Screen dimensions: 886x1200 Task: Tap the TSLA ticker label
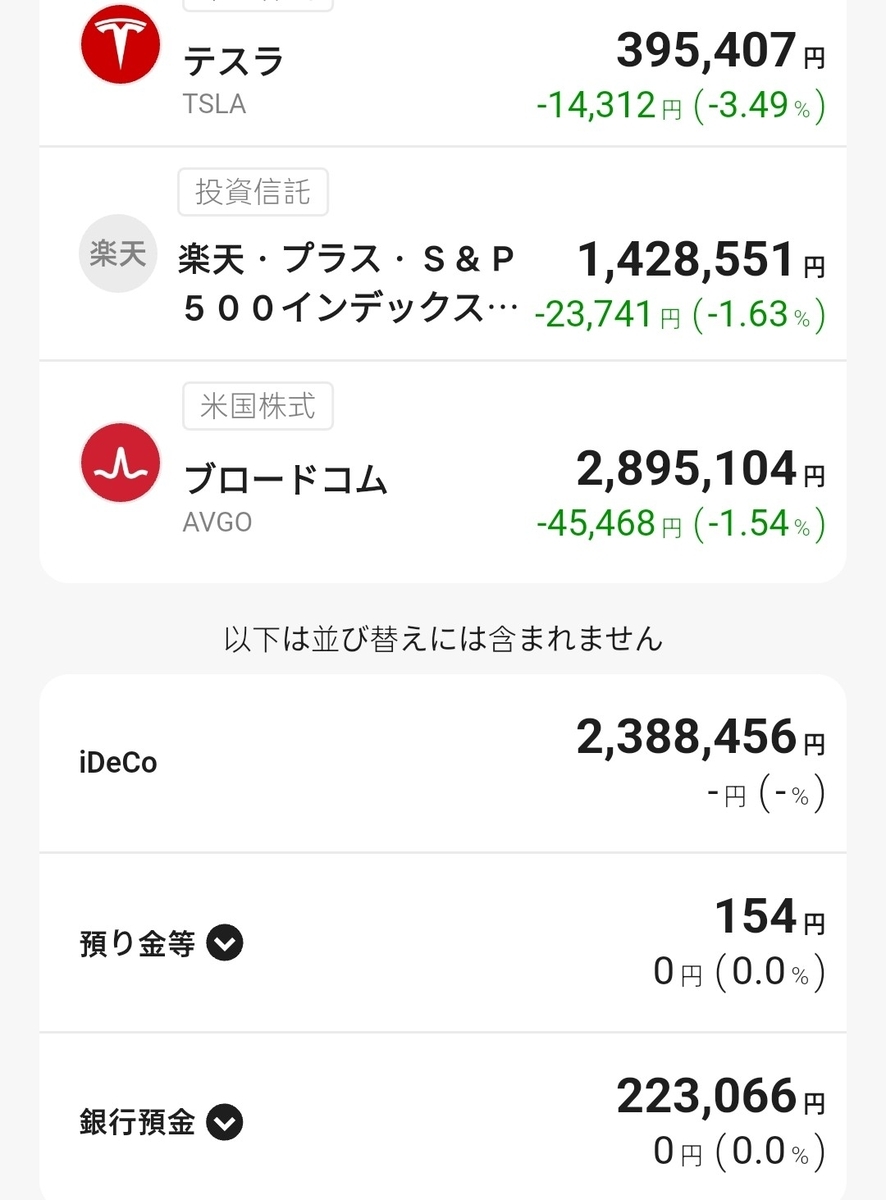[x=214, y=104]
